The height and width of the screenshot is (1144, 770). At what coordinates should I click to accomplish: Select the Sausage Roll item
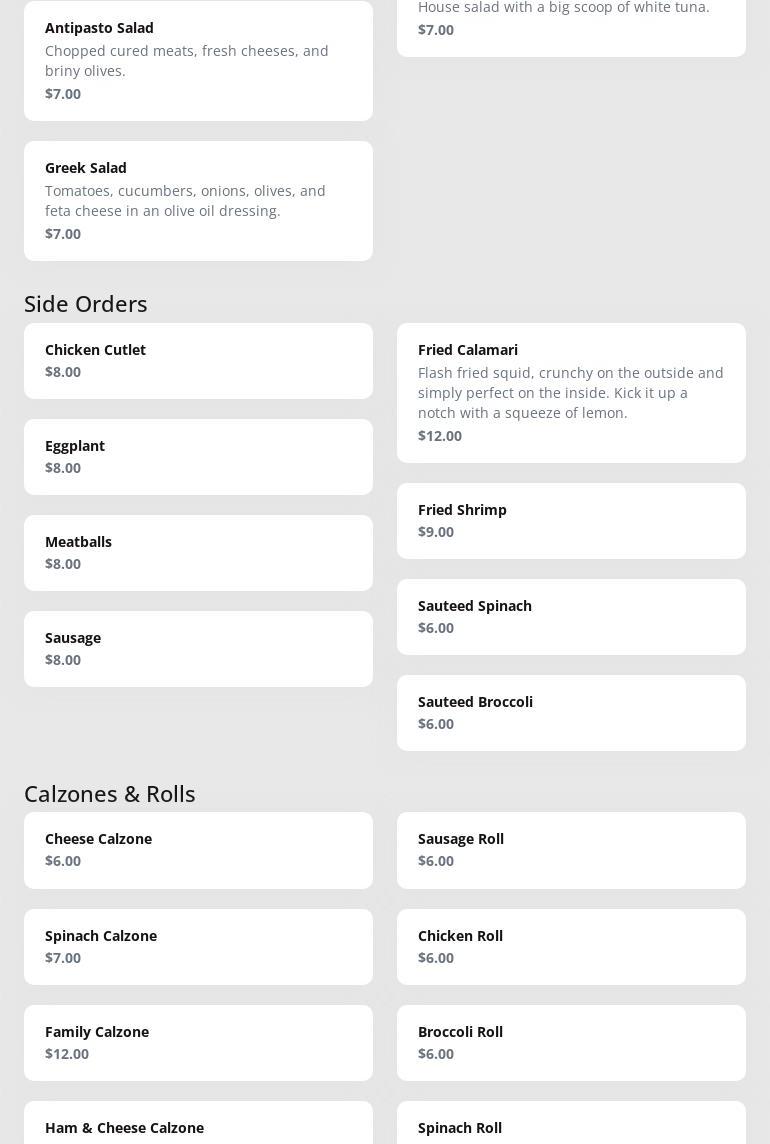point(571,850)
